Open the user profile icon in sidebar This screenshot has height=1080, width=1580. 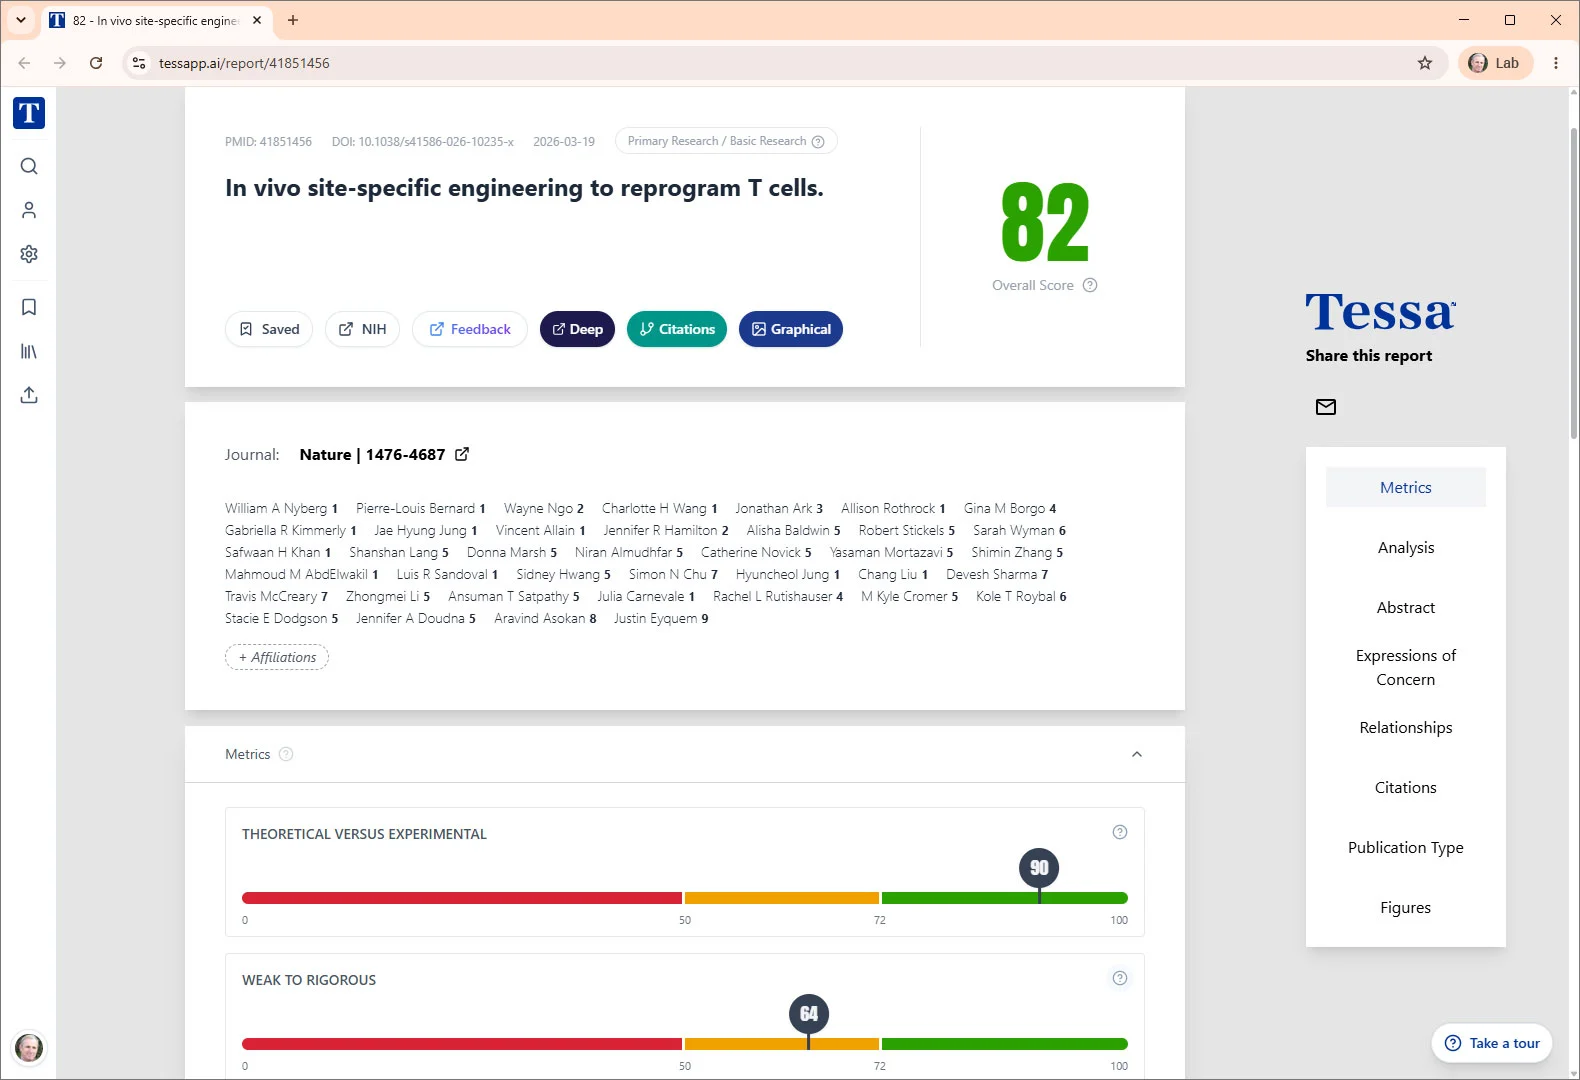(x=29, y=210)
